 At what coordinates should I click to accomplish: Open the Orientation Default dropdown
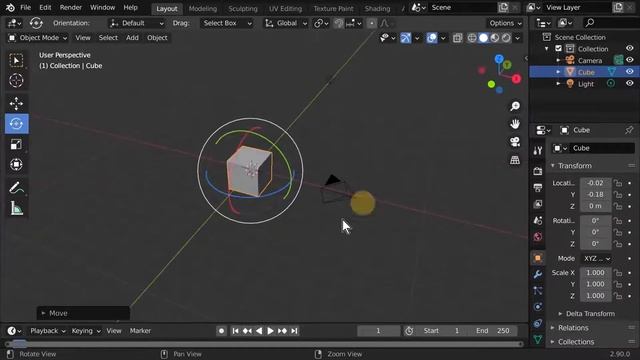pyautogui.click(x=137, y=23)
